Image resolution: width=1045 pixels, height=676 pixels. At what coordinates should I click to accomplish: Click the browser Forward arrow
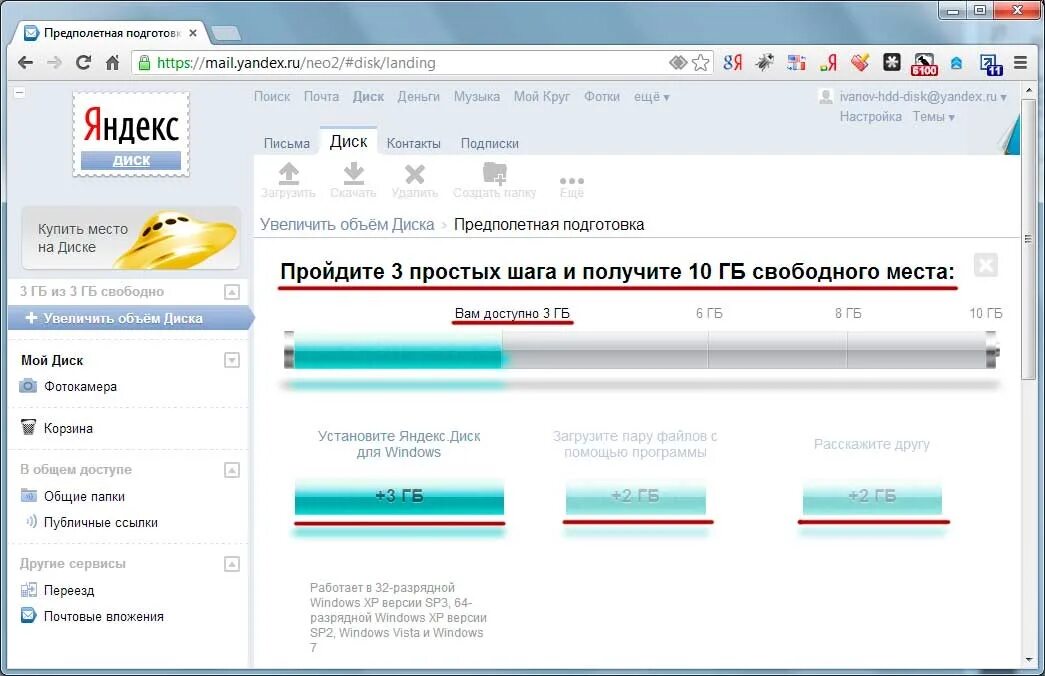click(x=54, y=63)
